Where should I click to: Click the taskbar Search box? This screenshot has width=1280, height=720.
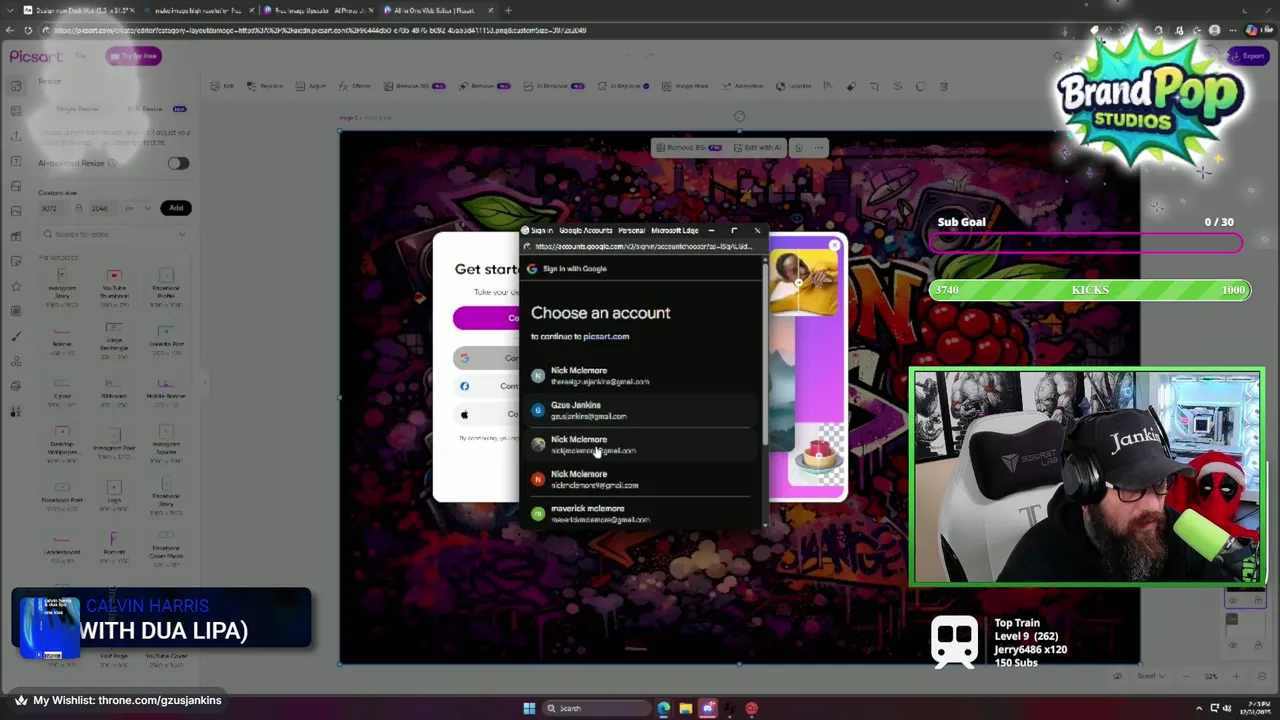click(x=596, y=709)
